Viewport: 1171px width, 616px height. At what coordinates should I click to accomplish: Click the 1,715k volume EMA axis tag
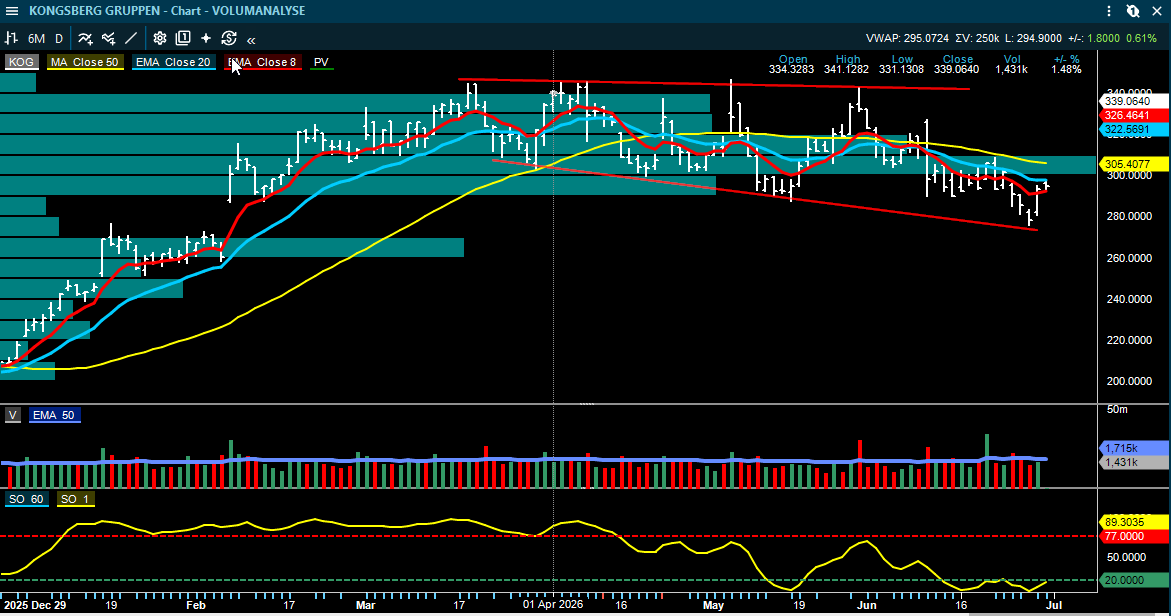(1132, 448)
